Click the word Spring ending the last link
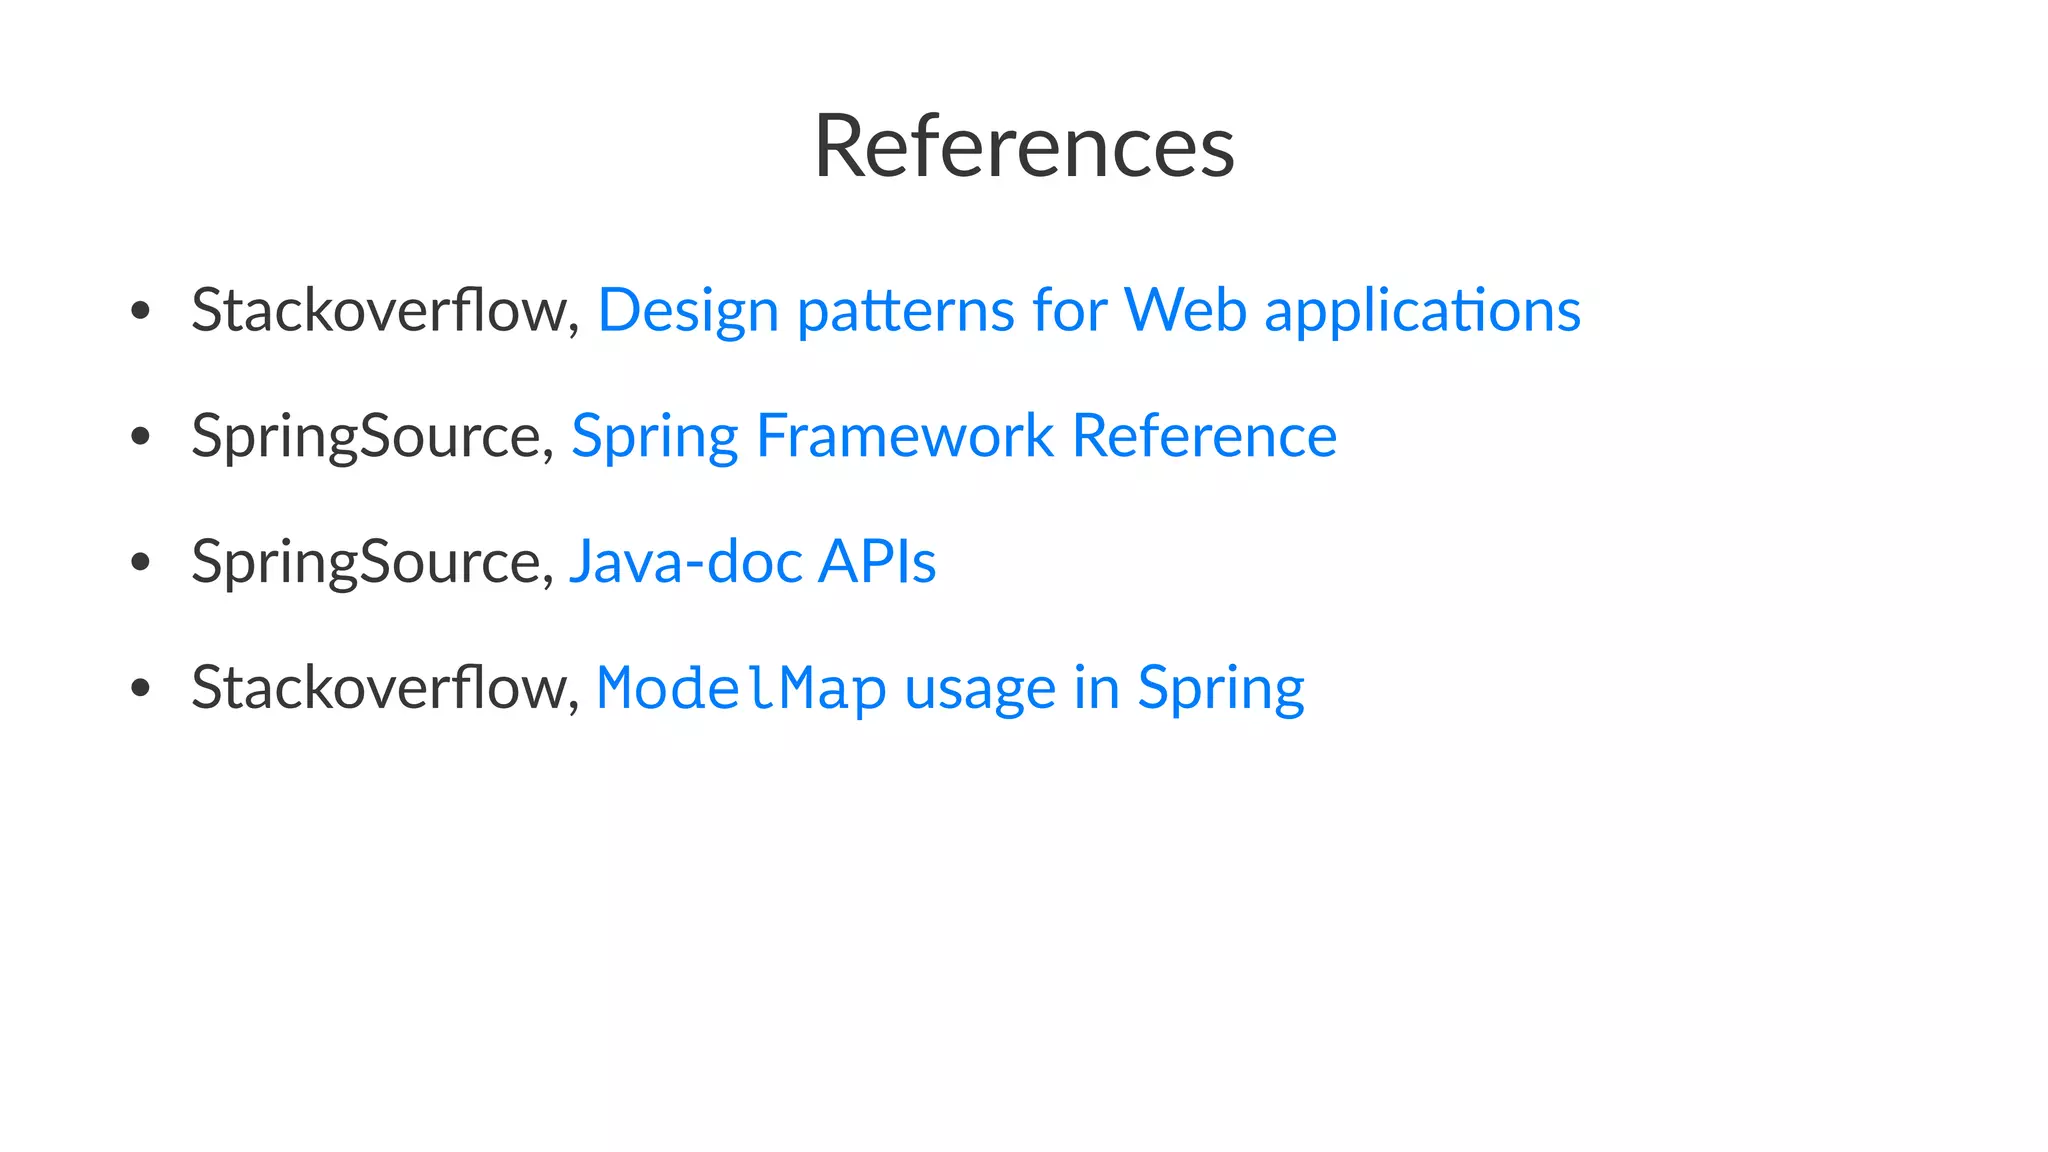Viewport: 2048px width, 1152px height. pyautogui.click(x=1220, y=688)
